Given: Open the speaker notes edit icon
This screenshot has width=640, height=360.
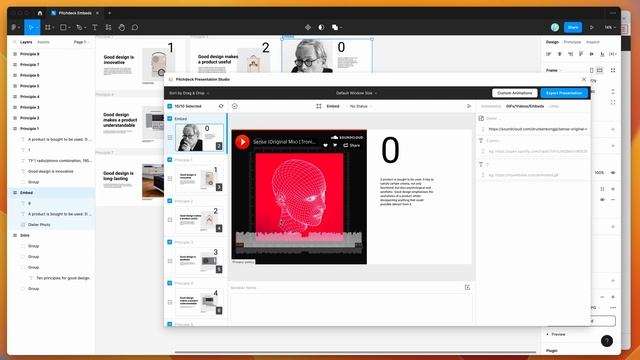Looking at the screenshot, I should pos(467,287).
